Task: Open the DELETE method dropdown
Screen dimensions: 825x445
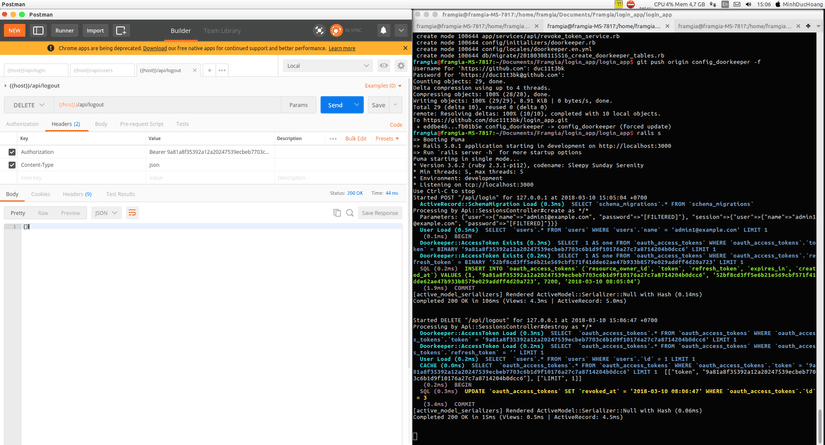Action: point(29,105)
